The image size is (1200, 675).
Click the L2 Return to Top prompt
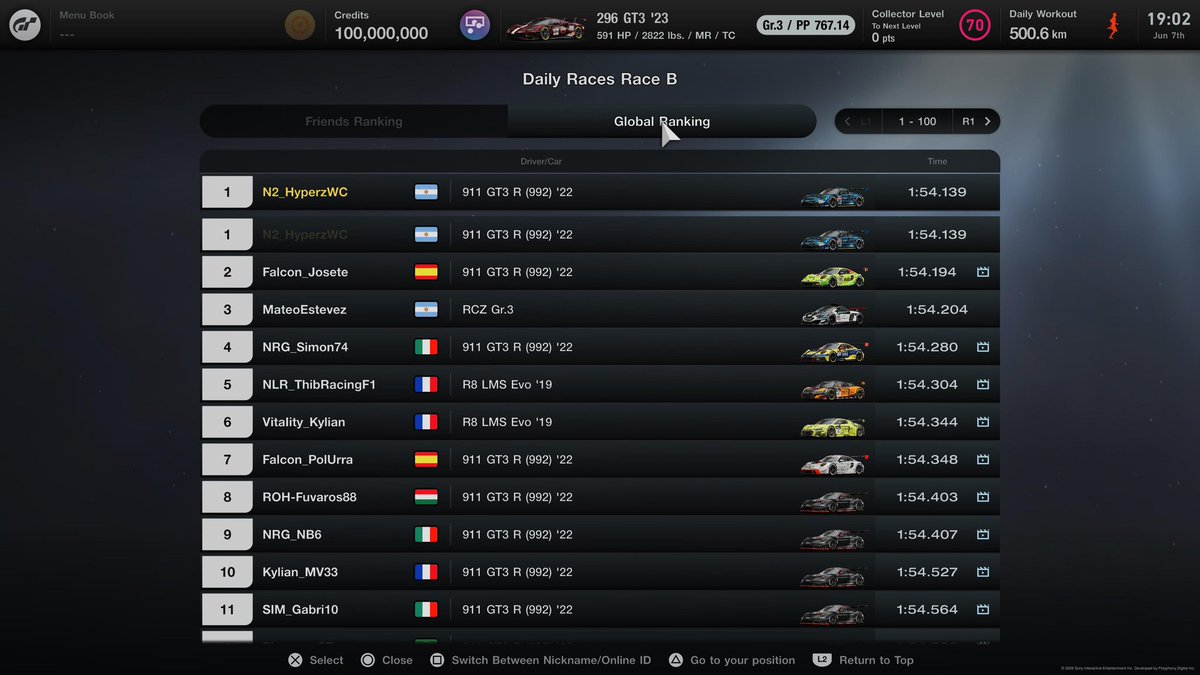coord(863,660)
